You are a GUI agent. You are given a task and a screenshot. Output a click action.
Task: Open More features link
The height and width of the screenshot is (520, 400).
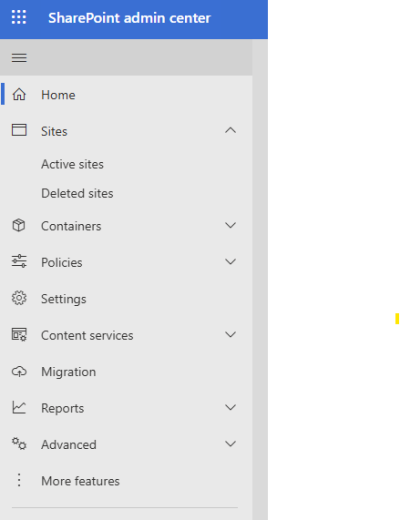pyautogui.click(x=80, y=481)
